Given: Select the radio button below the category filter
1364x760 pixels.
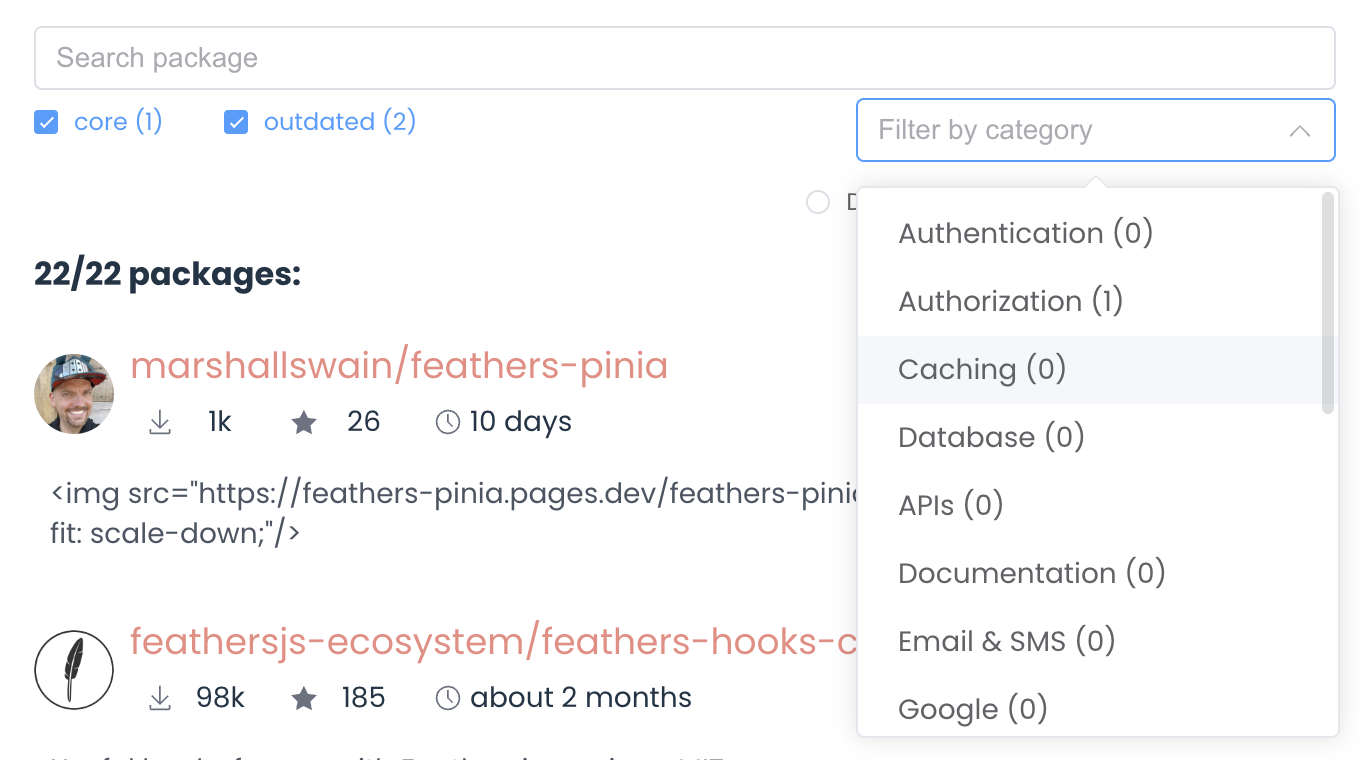Looking at the screenshot, I should [x=818, y=202].
